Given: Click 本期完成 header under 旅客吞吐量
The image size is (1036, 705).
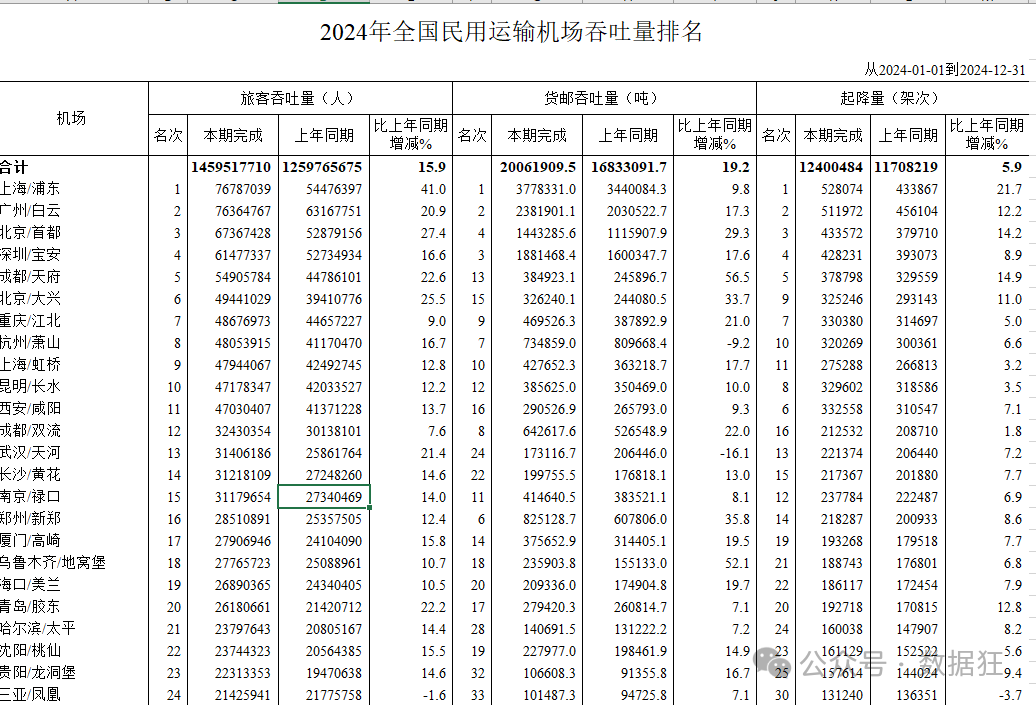Looking at the screenshot, I should (x=233, y=135).
